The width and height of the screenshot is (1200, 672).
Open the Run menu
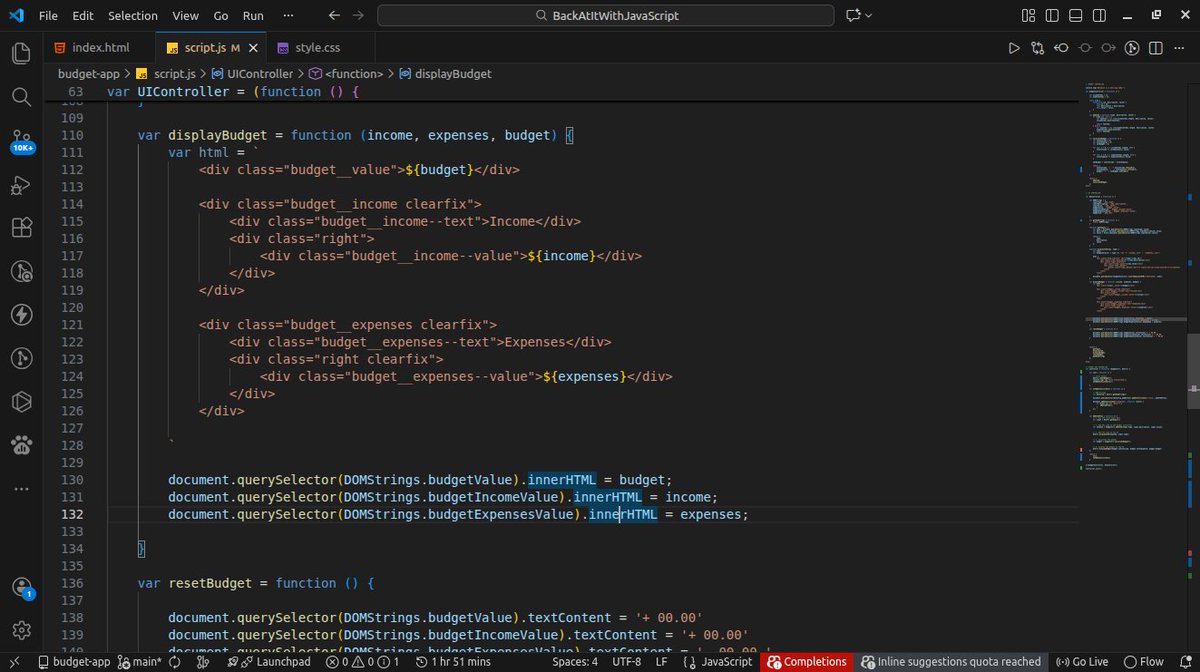point(253,16)
